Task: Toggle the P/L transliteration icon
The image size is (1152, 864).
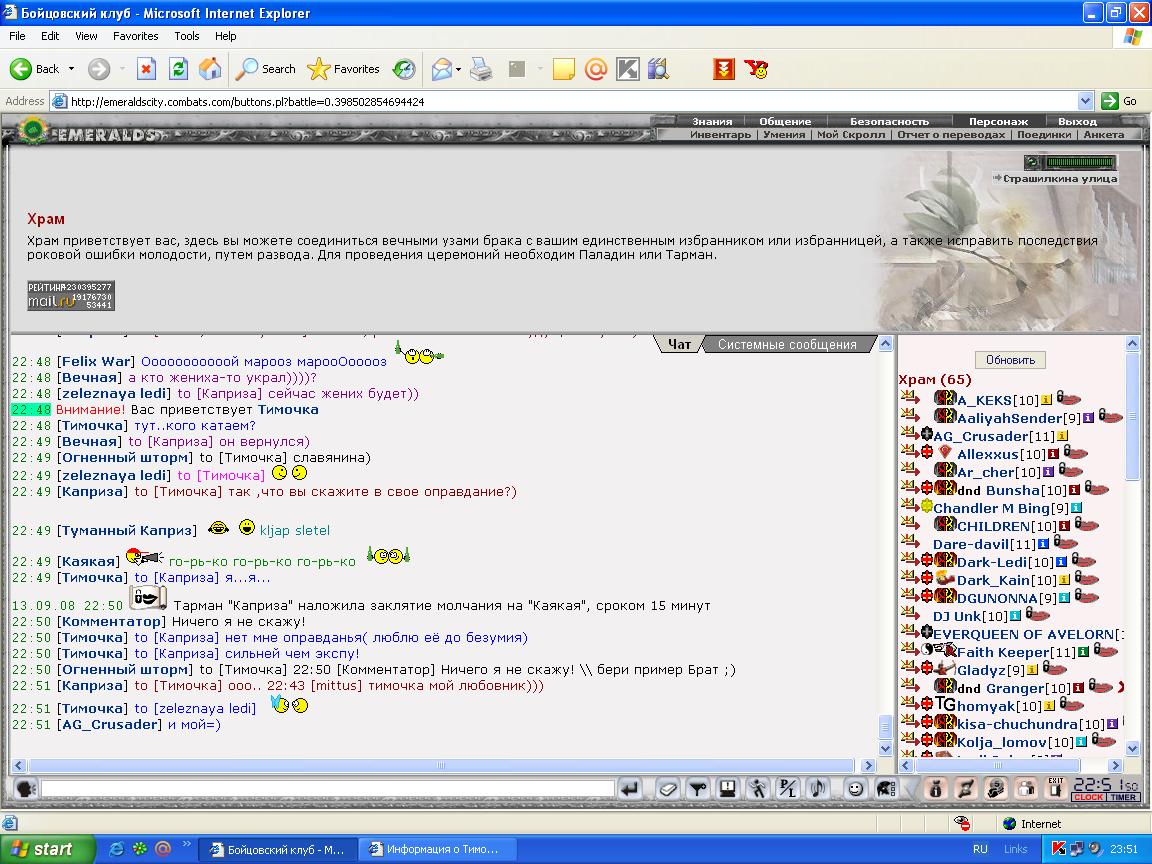Action: coord(788,789)
